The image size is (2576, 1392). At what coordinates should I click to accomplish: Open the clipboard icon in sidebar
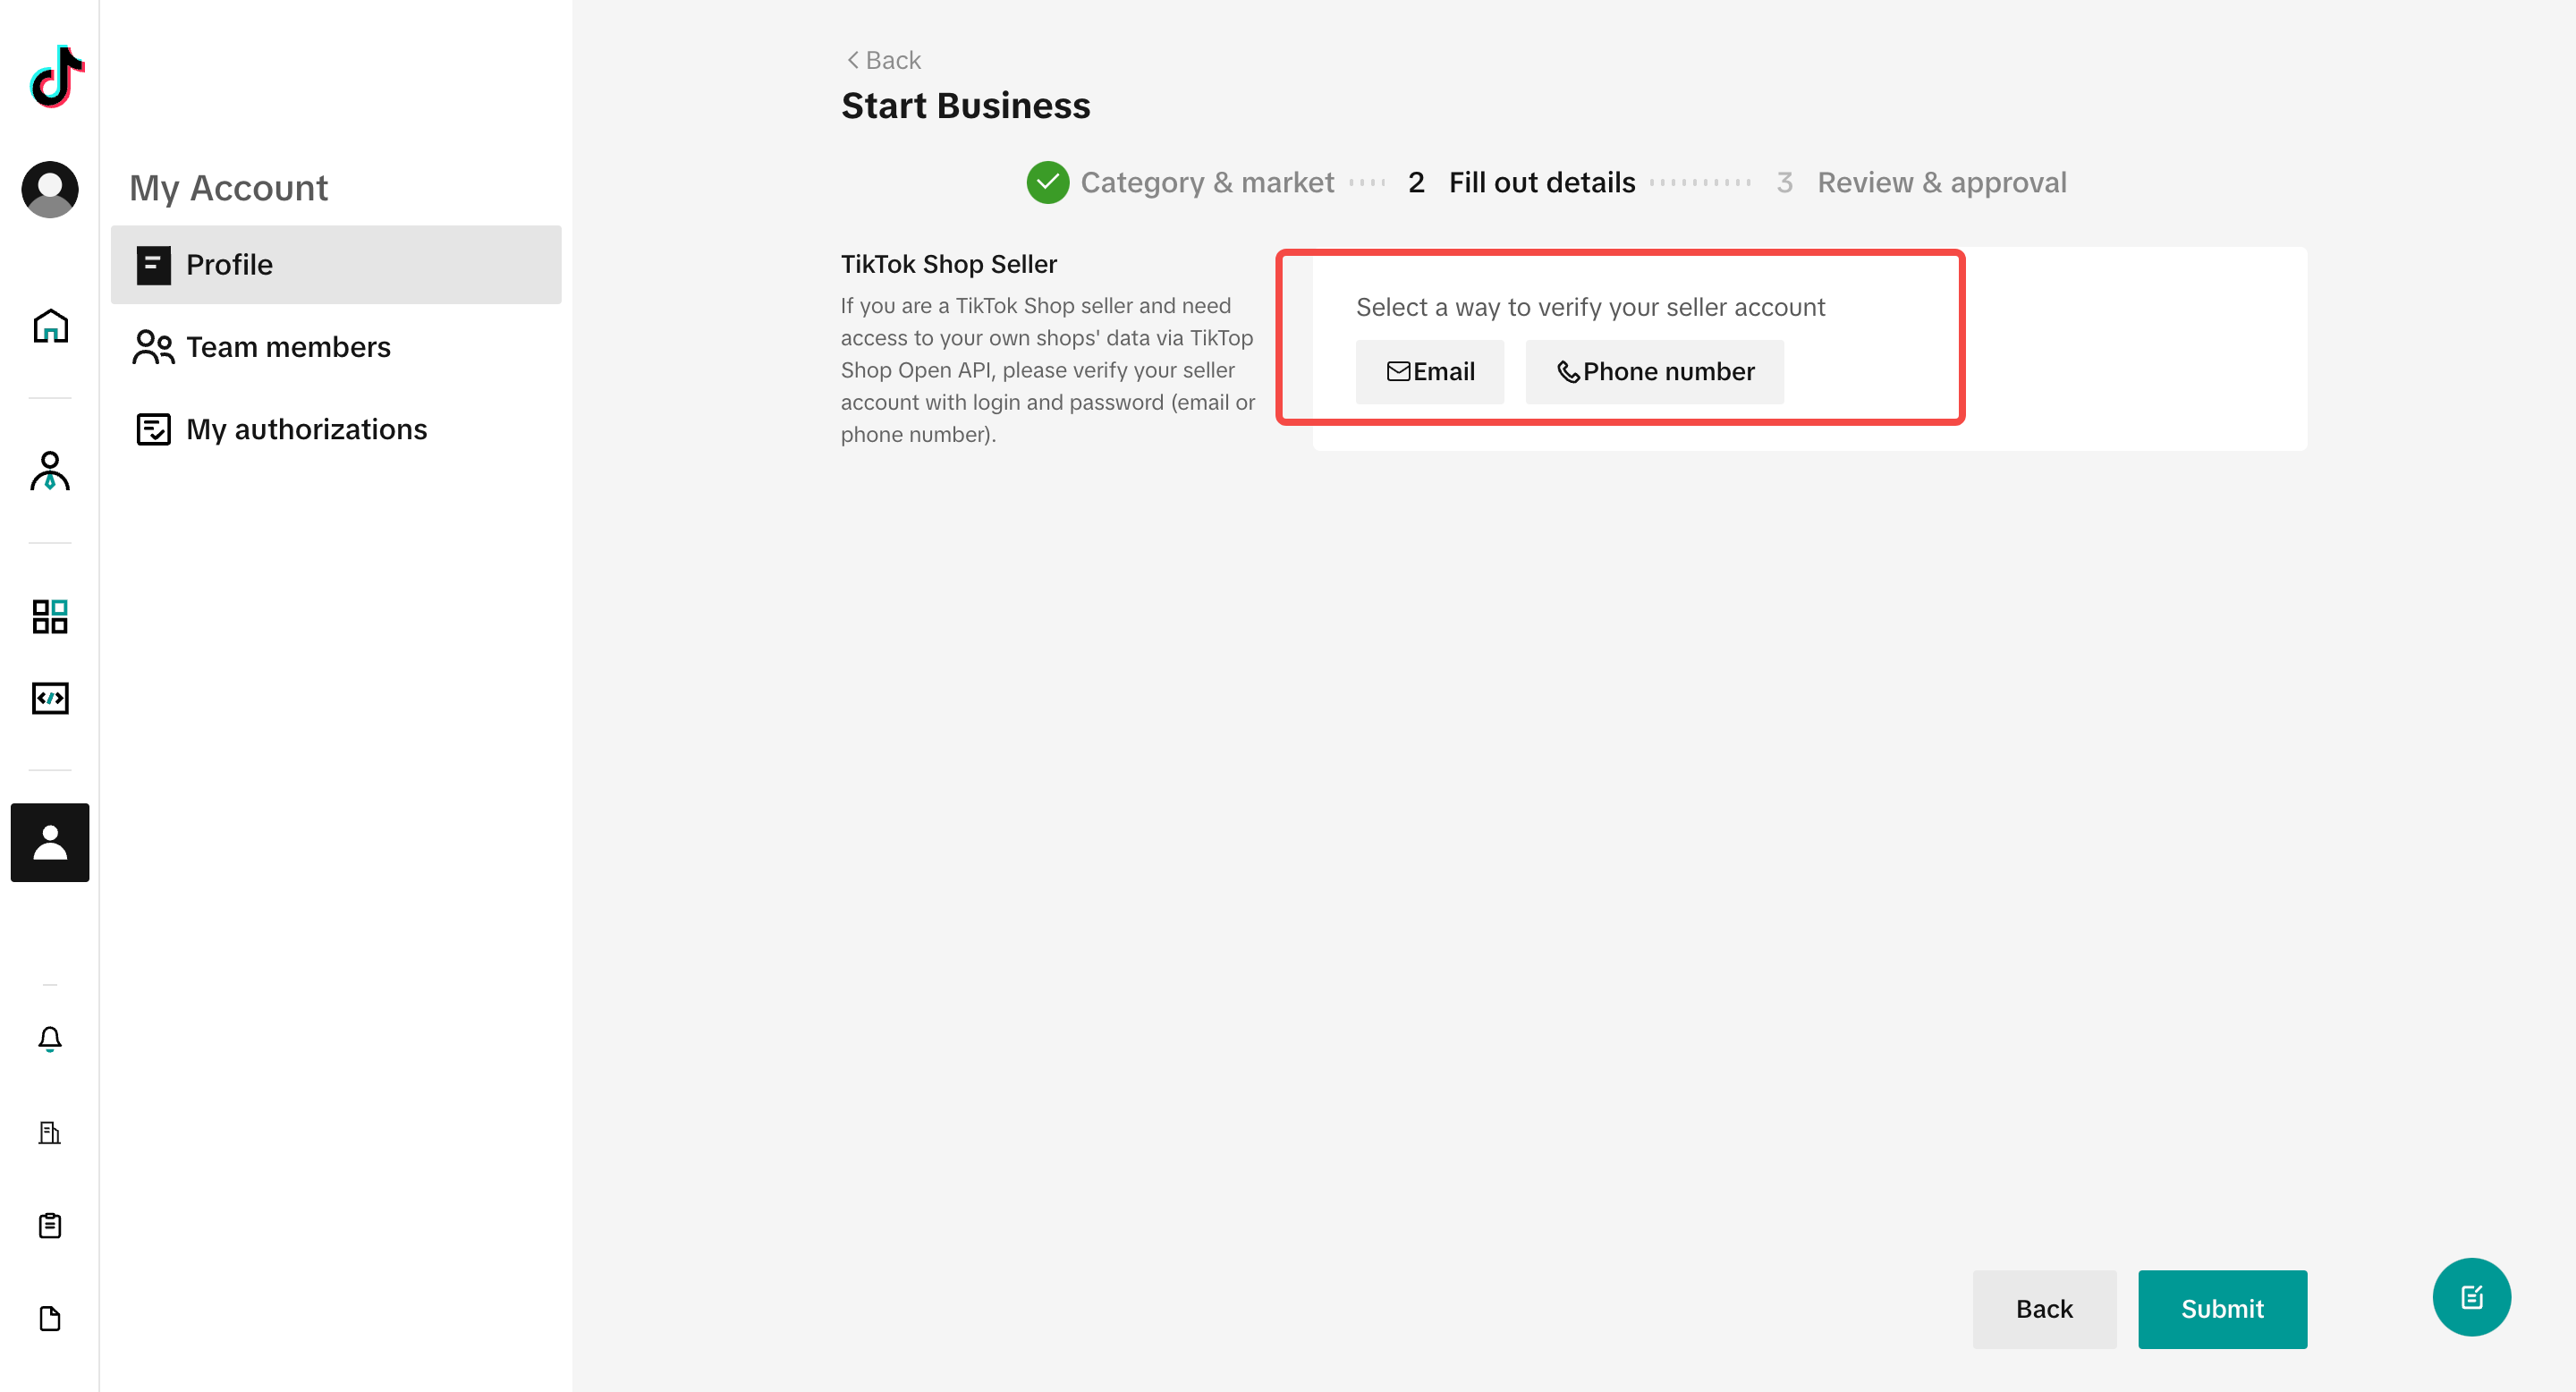click(50, 1225)
